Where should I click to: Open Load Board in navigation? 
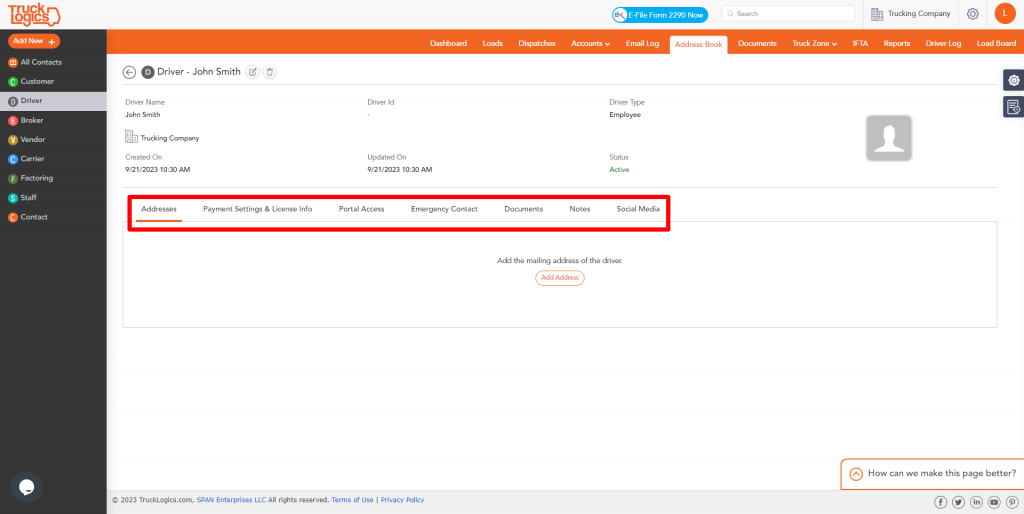(997, 44)
